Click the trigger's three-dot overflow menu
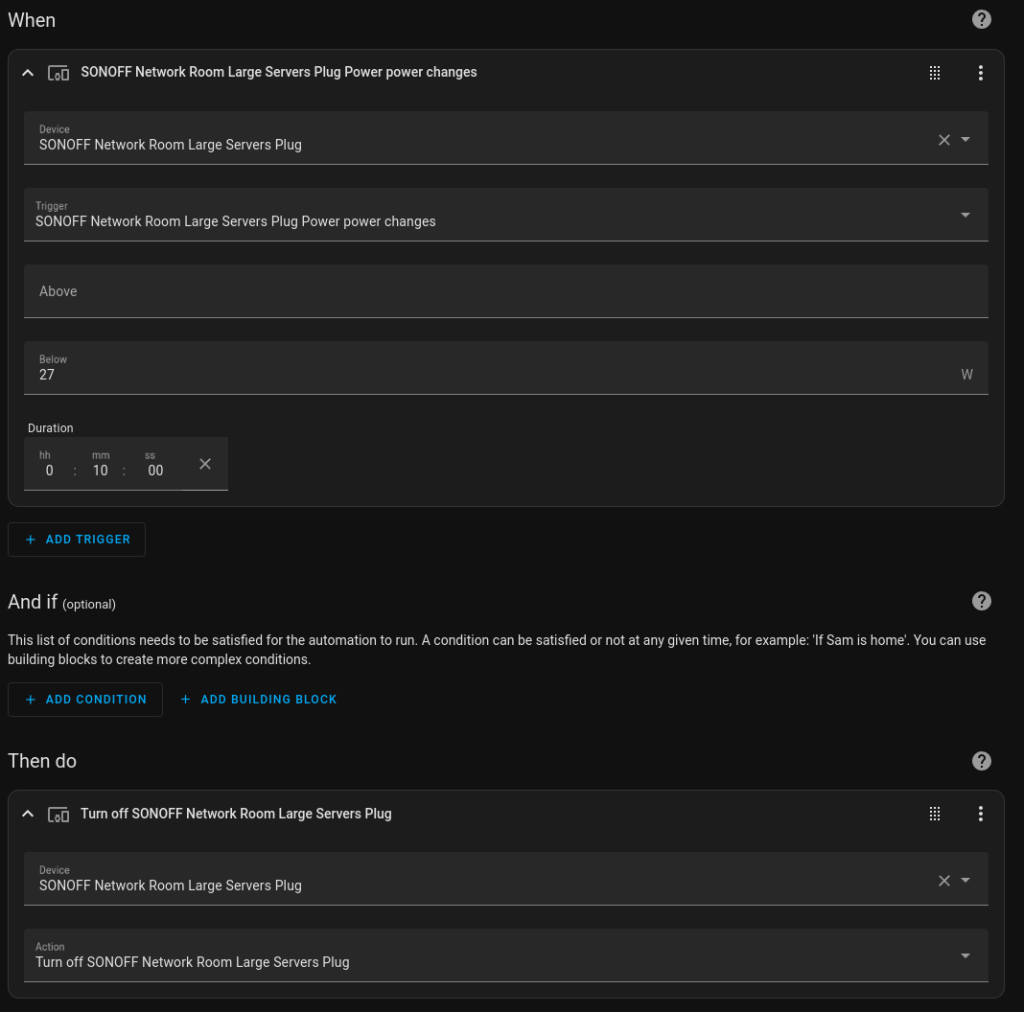 [x=981, y=72]
